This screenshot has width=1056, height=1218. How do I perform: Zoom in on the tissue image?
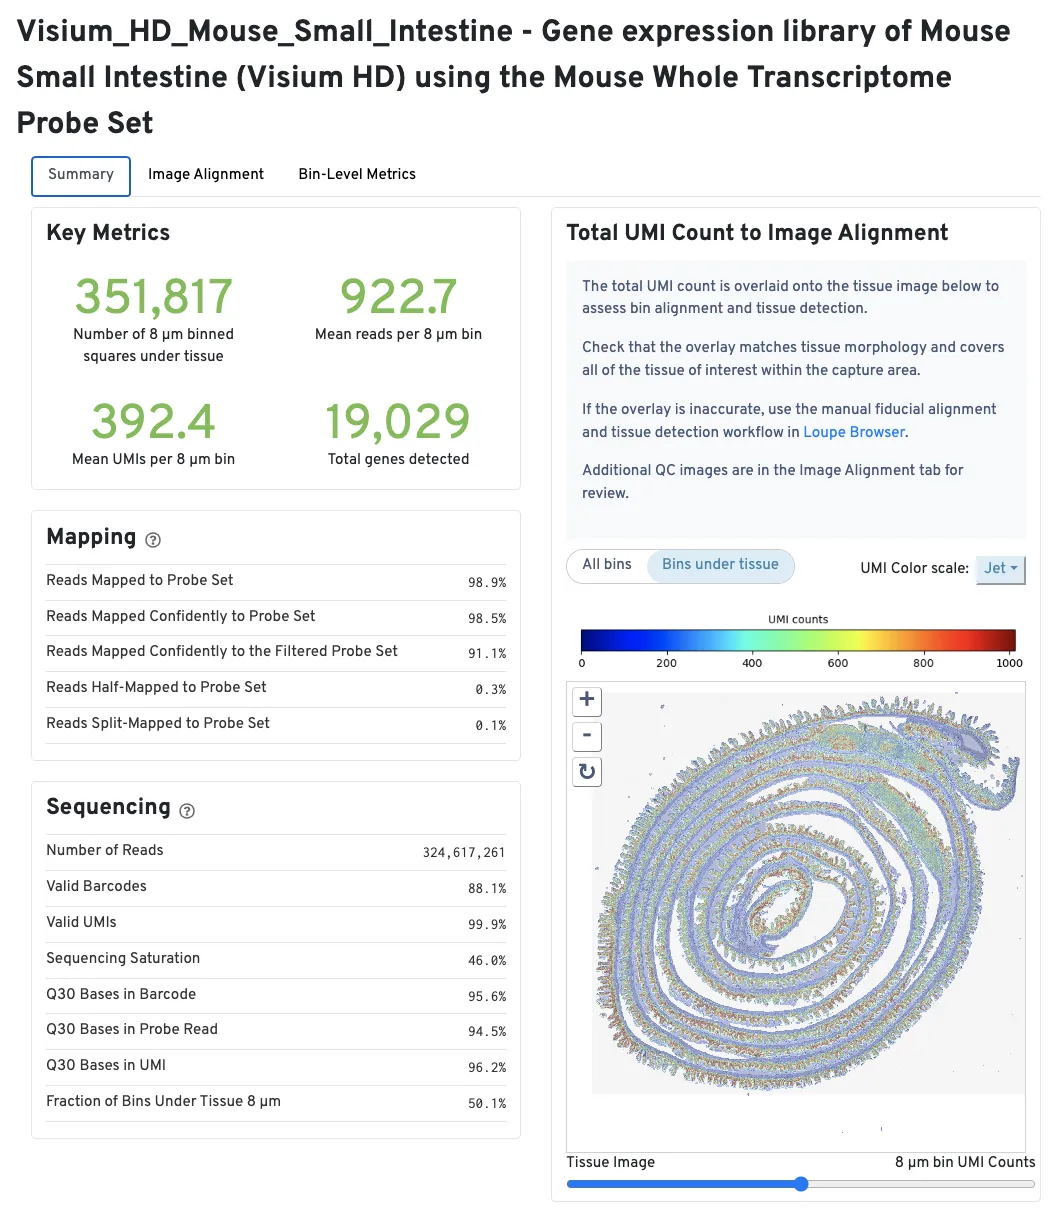pos(587,700)
